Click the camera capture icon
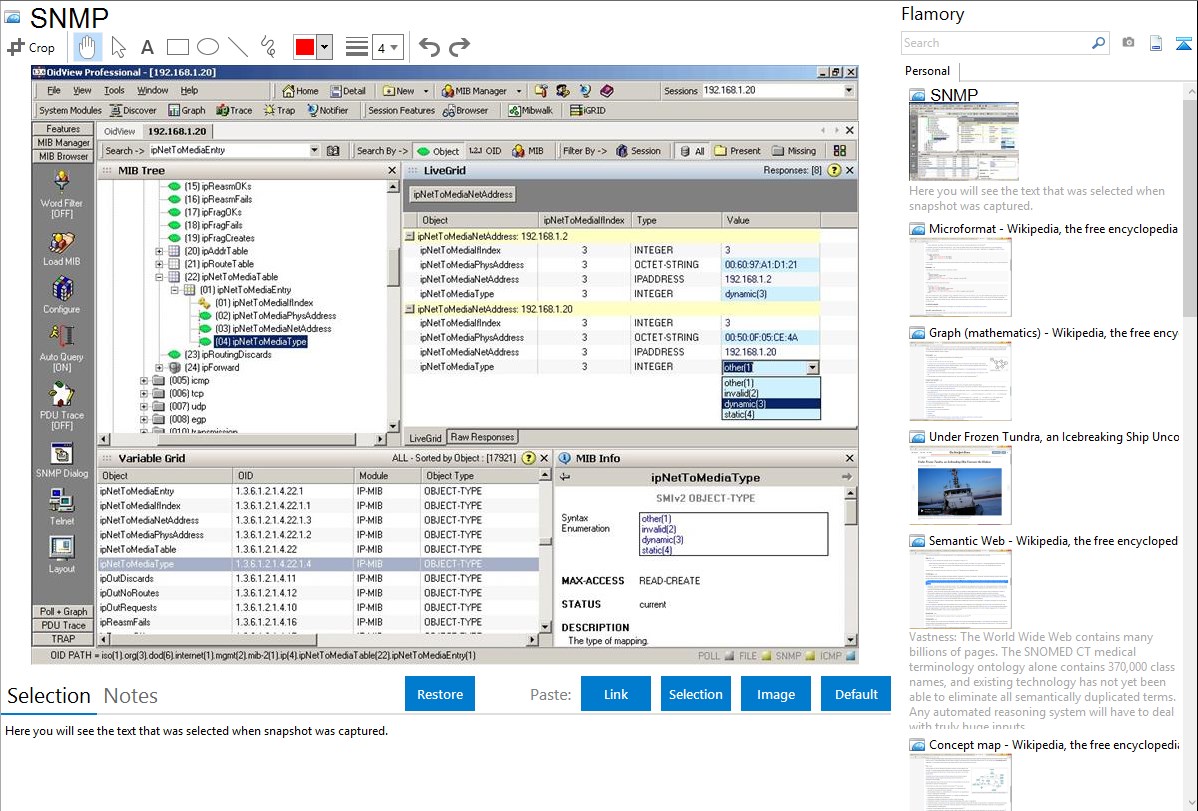The width and height of the screenshot is (1198, 811). click(x=1128, y=43)
